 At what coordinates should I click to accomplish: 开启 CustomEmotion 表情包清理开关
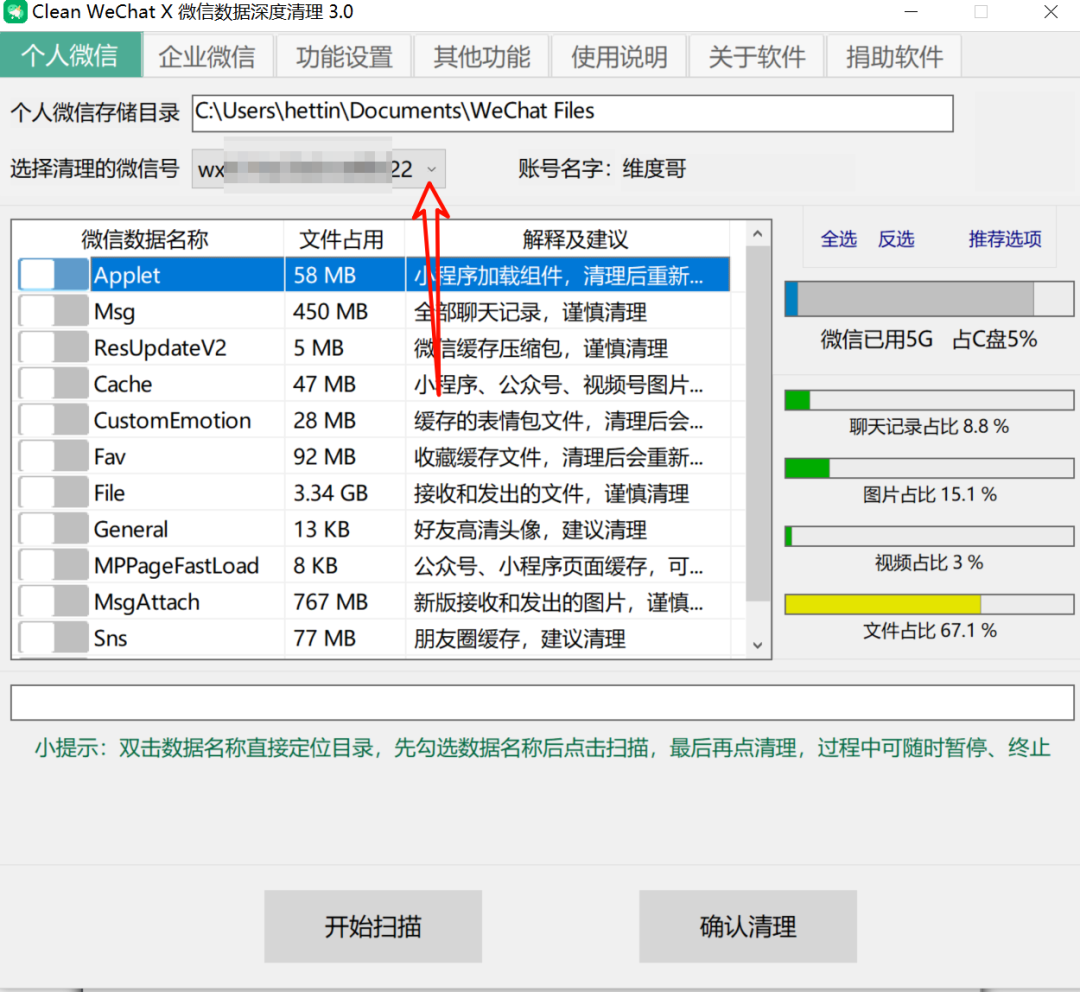click(x=53, y=420)
